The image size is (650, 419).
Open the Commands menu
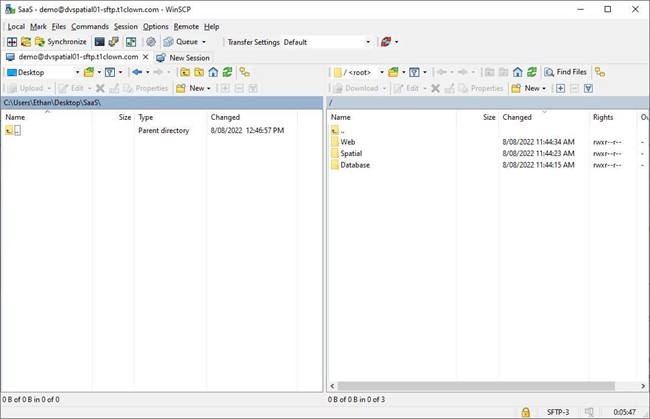(x=89, y=27)
